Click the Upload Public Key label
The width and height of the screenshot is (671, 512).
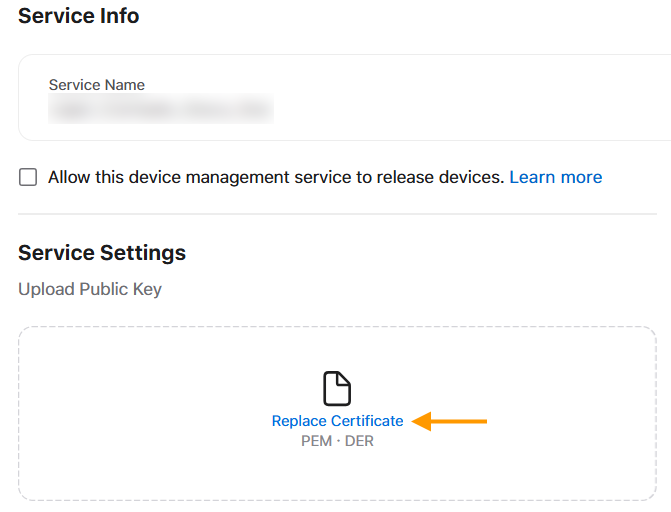[x=90, y=289]
